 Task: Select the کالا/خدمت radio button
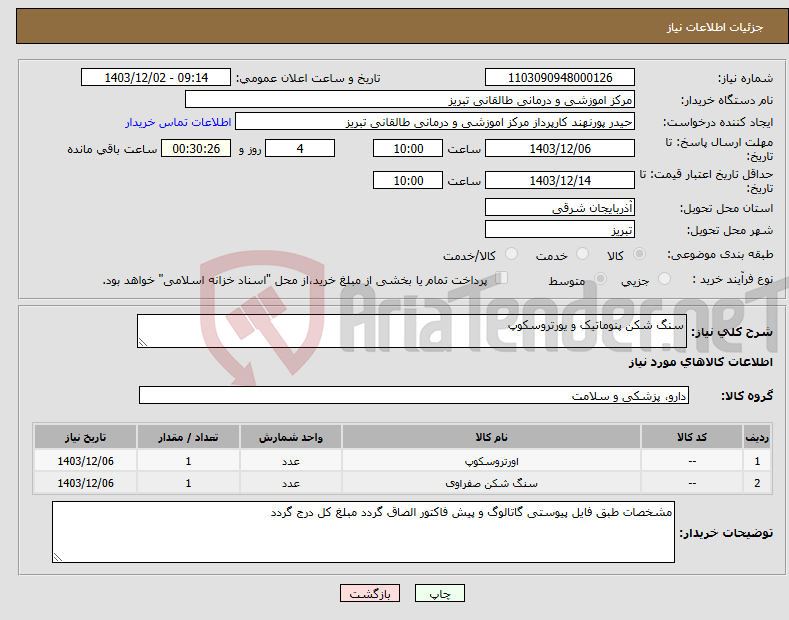(511, 254)
